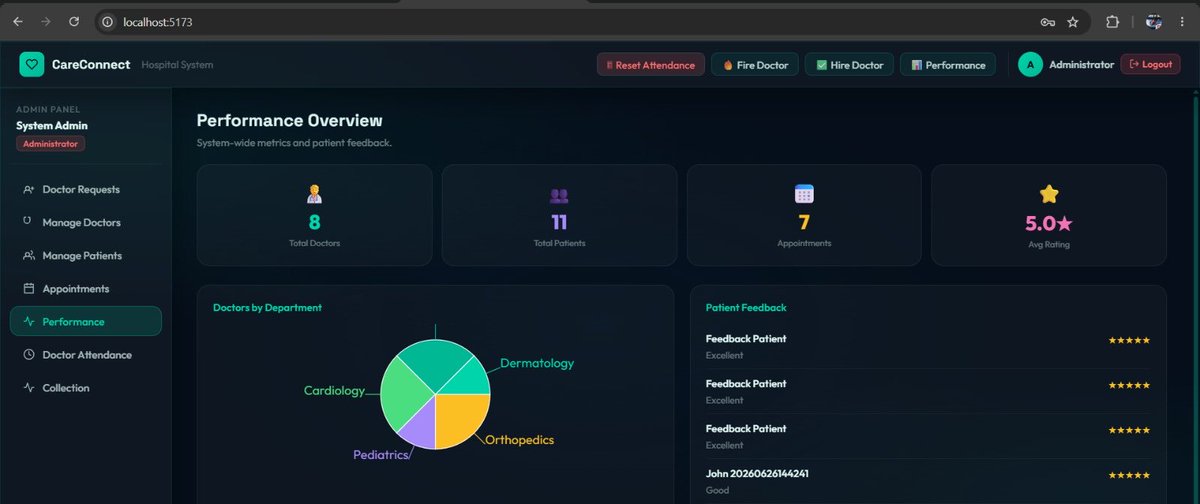Click the "Doctors by Department" chart title
The height and width of the screenshot is (504, 1200).
click(267, 307)
